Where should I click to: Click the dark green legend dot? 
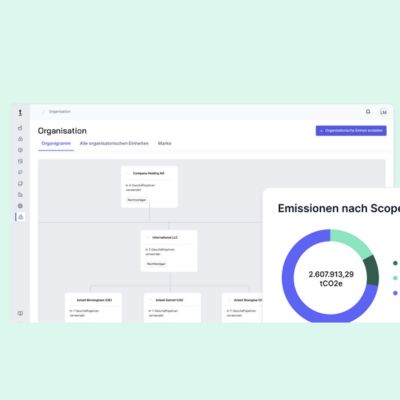tap(395, 263)
